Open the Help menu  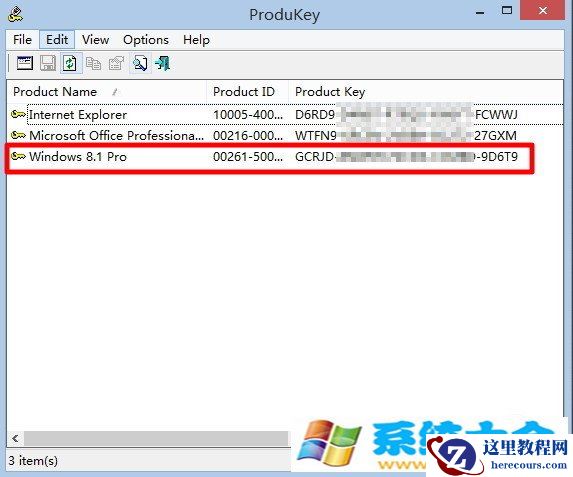[x=196, y=39]
